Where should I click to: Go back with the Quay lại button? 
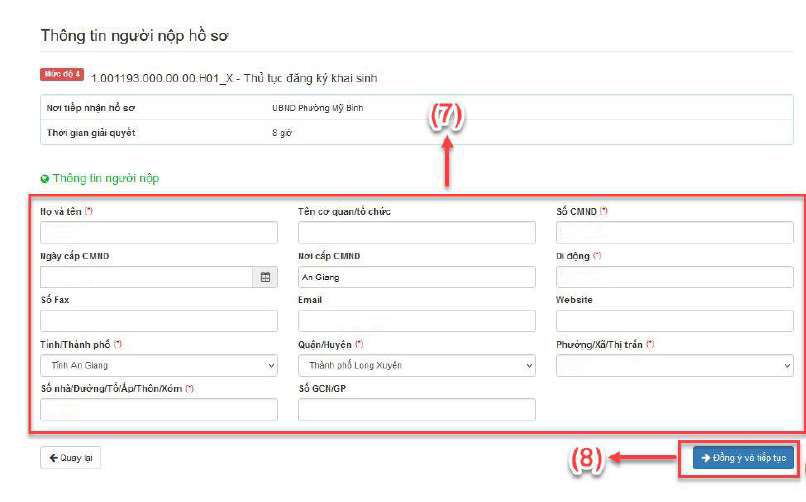pyautogui.click(x=70, y=458)
